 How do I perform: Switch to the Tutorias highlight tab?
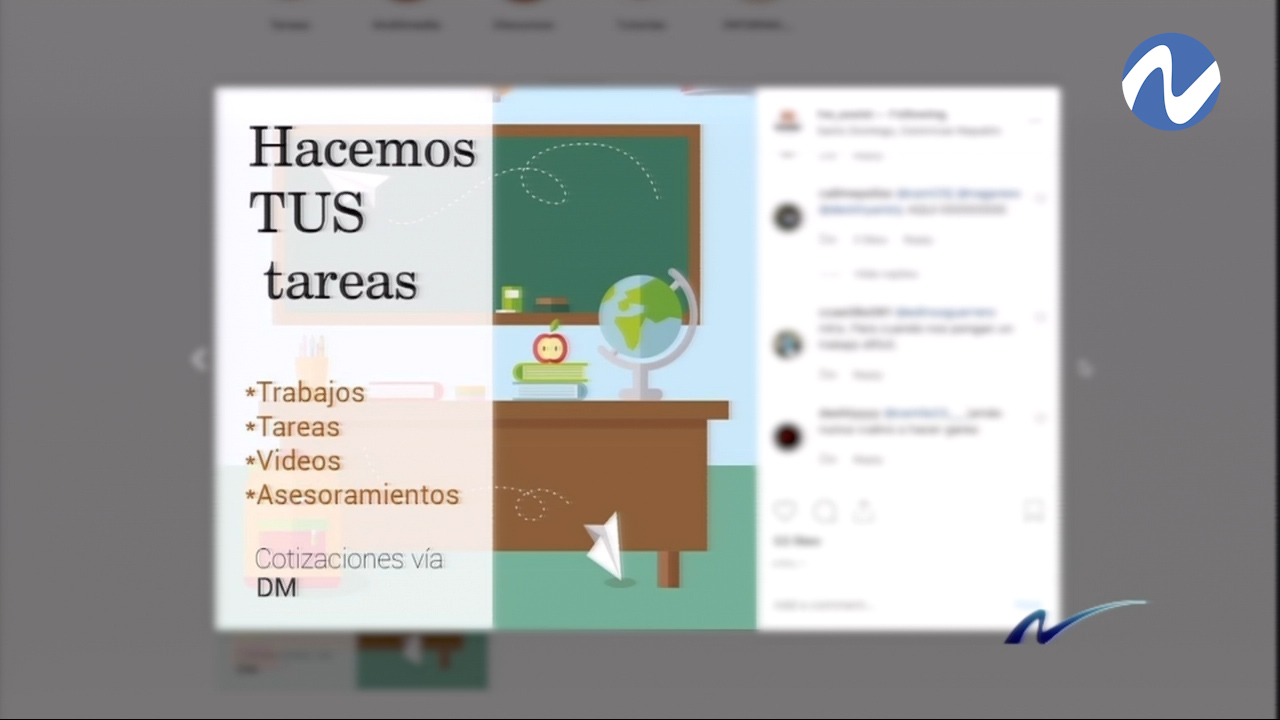[641, 8]
